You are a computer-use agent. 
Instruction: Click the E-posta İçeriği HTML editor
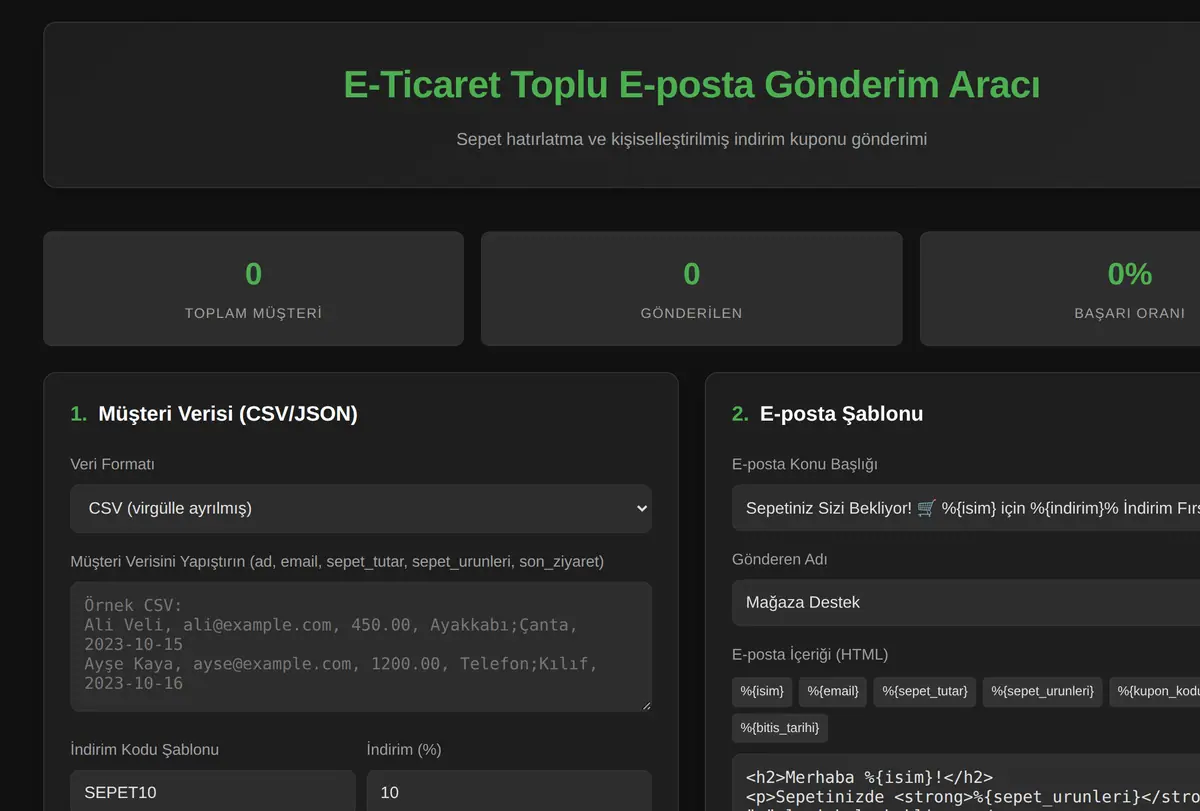point(966,782)
